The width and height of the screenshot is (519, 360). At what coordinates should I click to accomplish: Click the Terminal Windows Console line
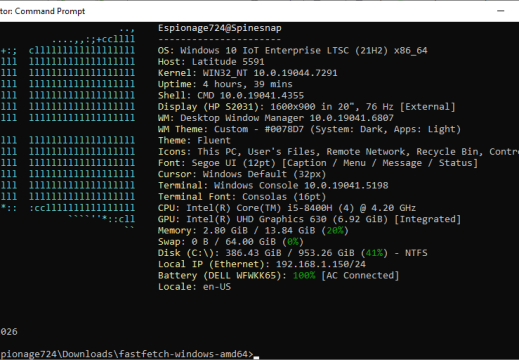click(273, 186)
